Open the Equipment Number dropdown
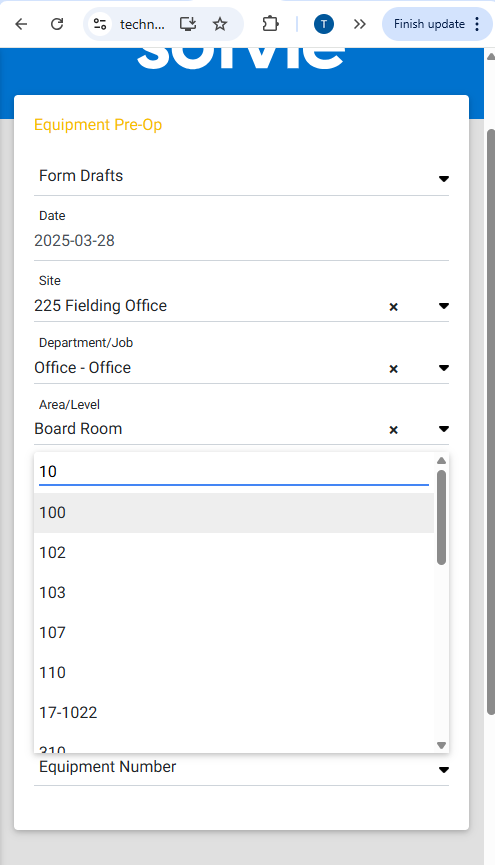Viewport: 495px width, 865px height. (241, 767)
